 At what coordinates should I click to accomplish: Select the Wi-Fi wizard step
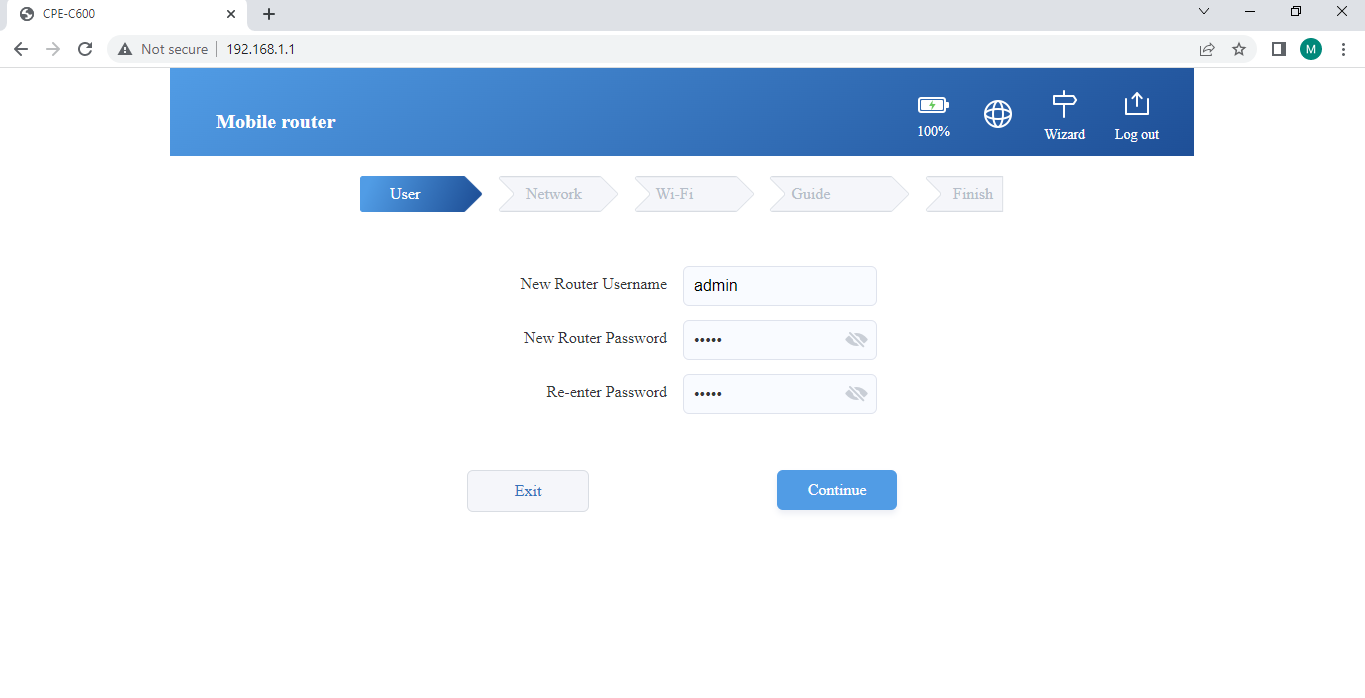[694, 194]
